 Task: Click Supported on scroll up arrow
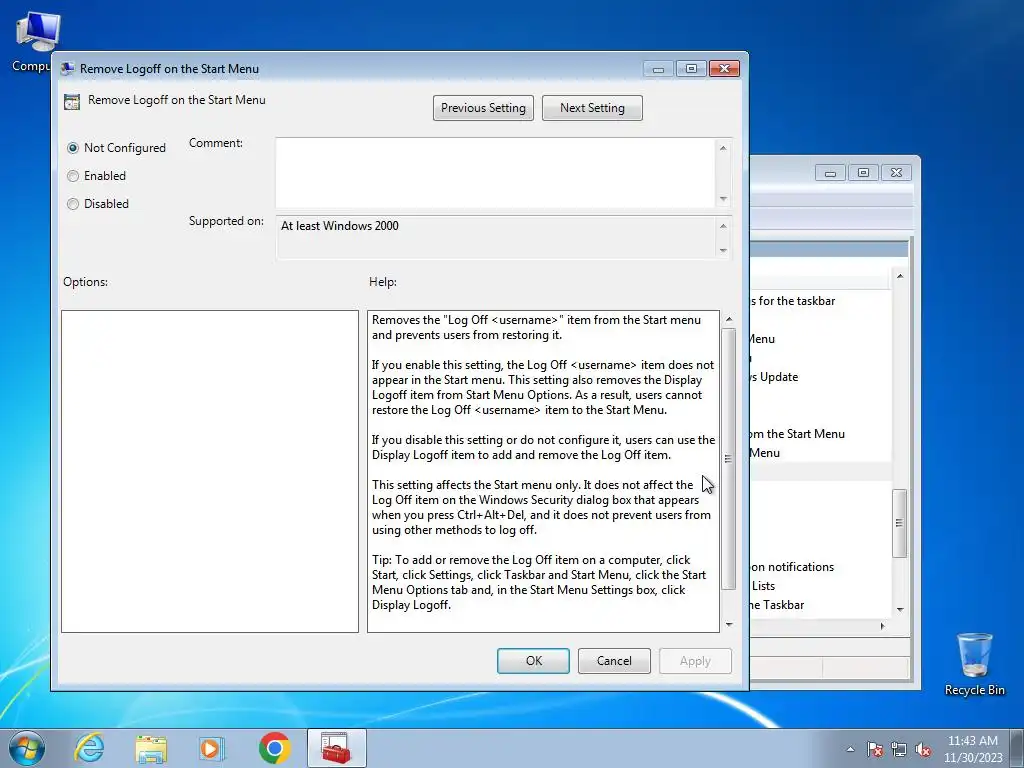(x=723, y=226)
